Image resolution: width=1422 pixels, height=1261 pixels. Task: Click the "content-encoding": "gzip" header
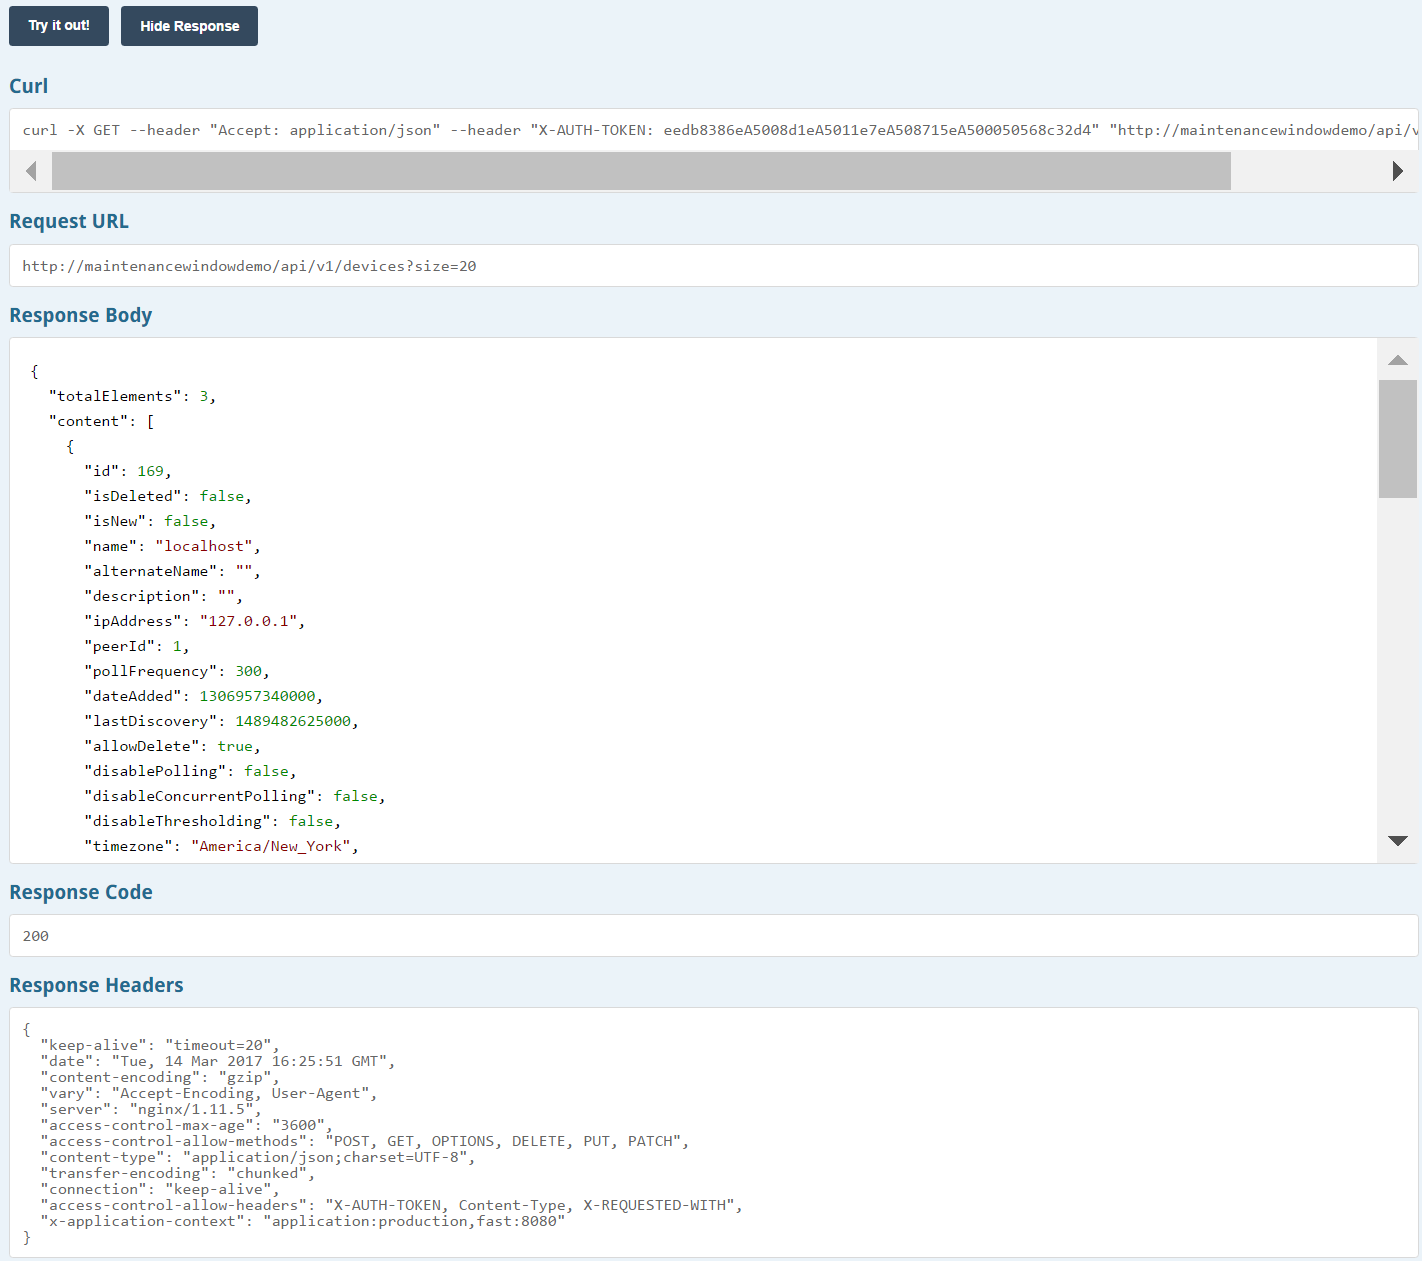click(x=160, y=1077)
